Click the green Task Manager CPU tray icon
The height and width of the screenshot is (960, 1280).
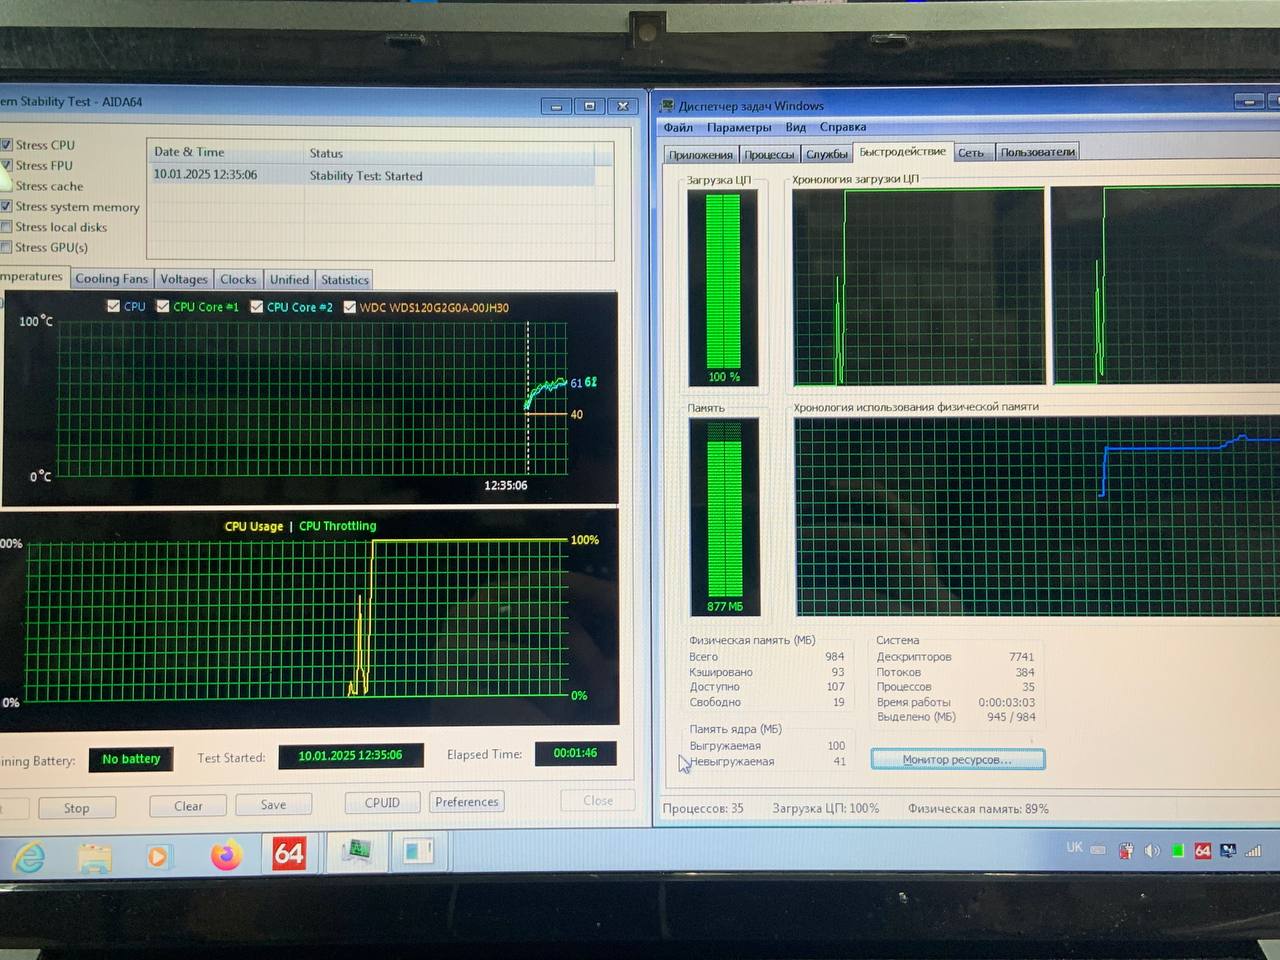[1178, 850]
